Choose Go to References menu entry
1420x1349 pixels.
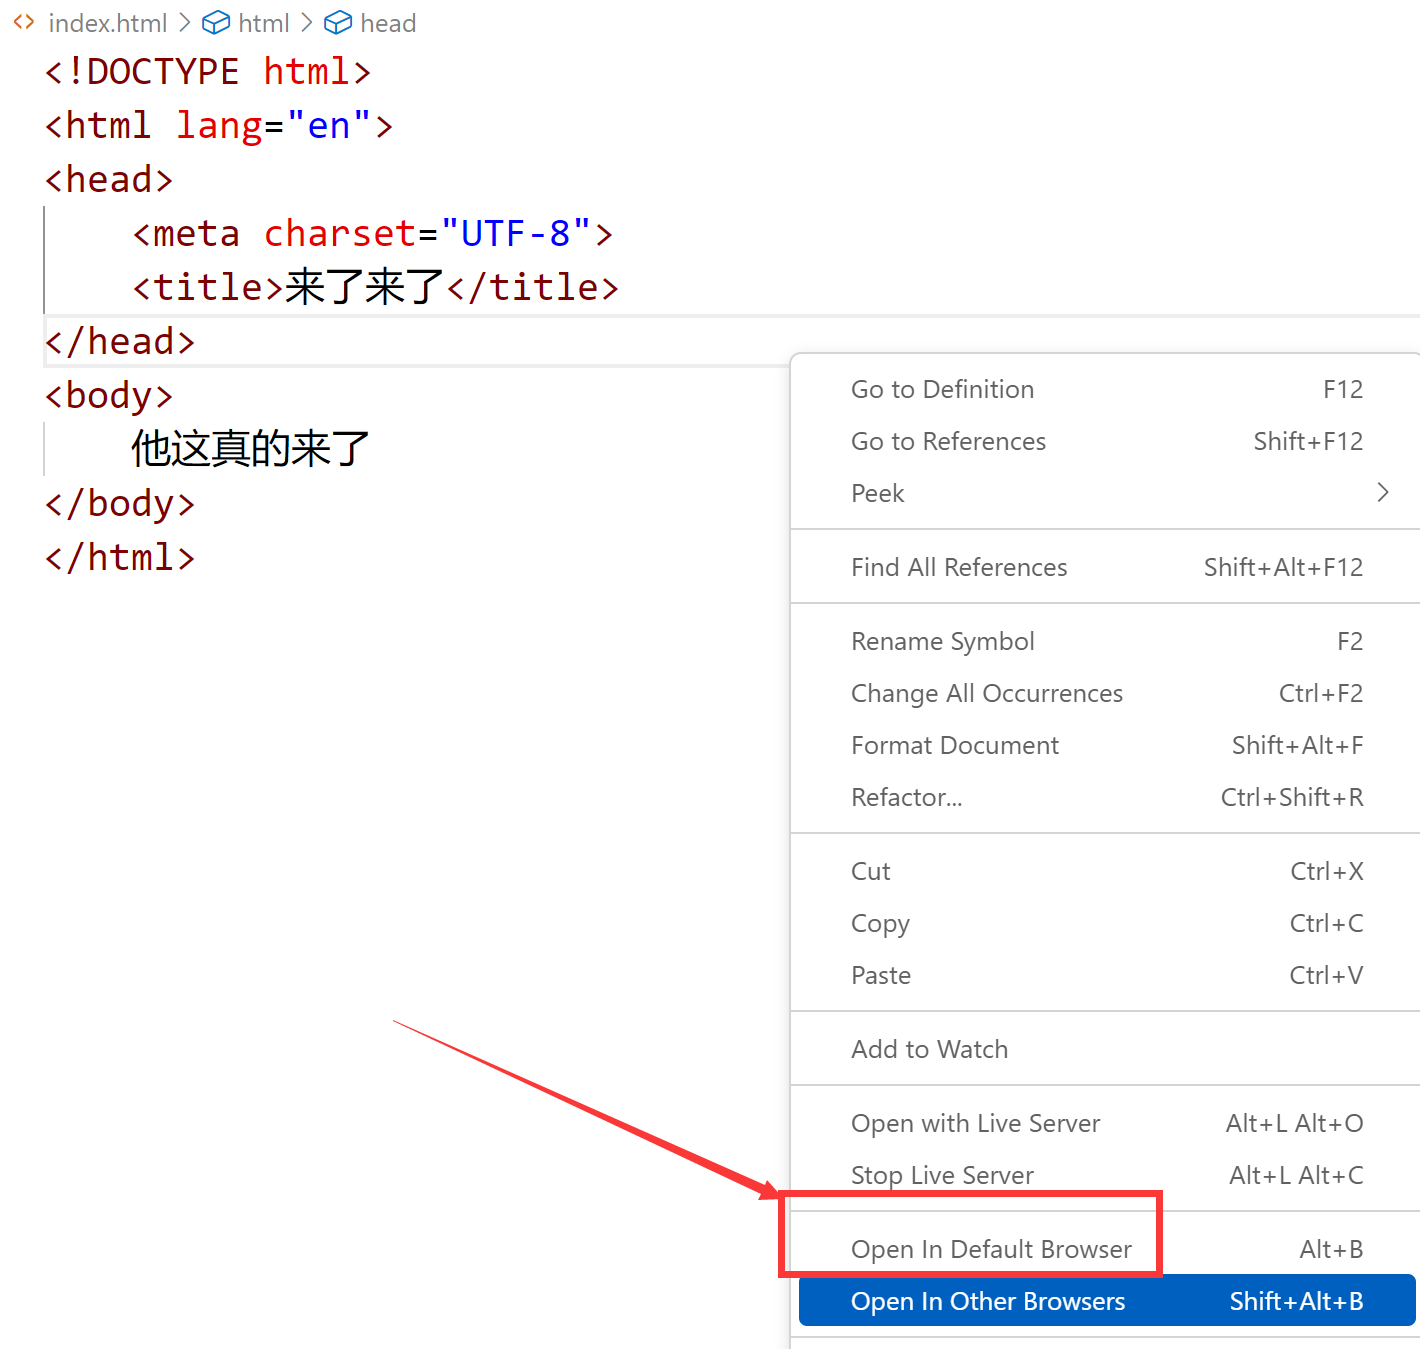click(1107, 441)
